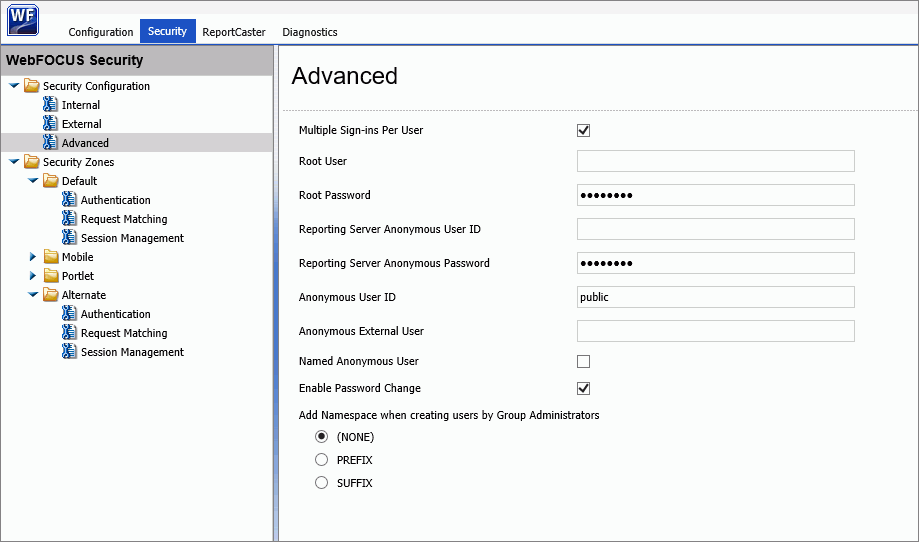Click the Security Configuration label
Viewport: 919px width, 542px height.
pyautogui.click(x=96, y=86)
